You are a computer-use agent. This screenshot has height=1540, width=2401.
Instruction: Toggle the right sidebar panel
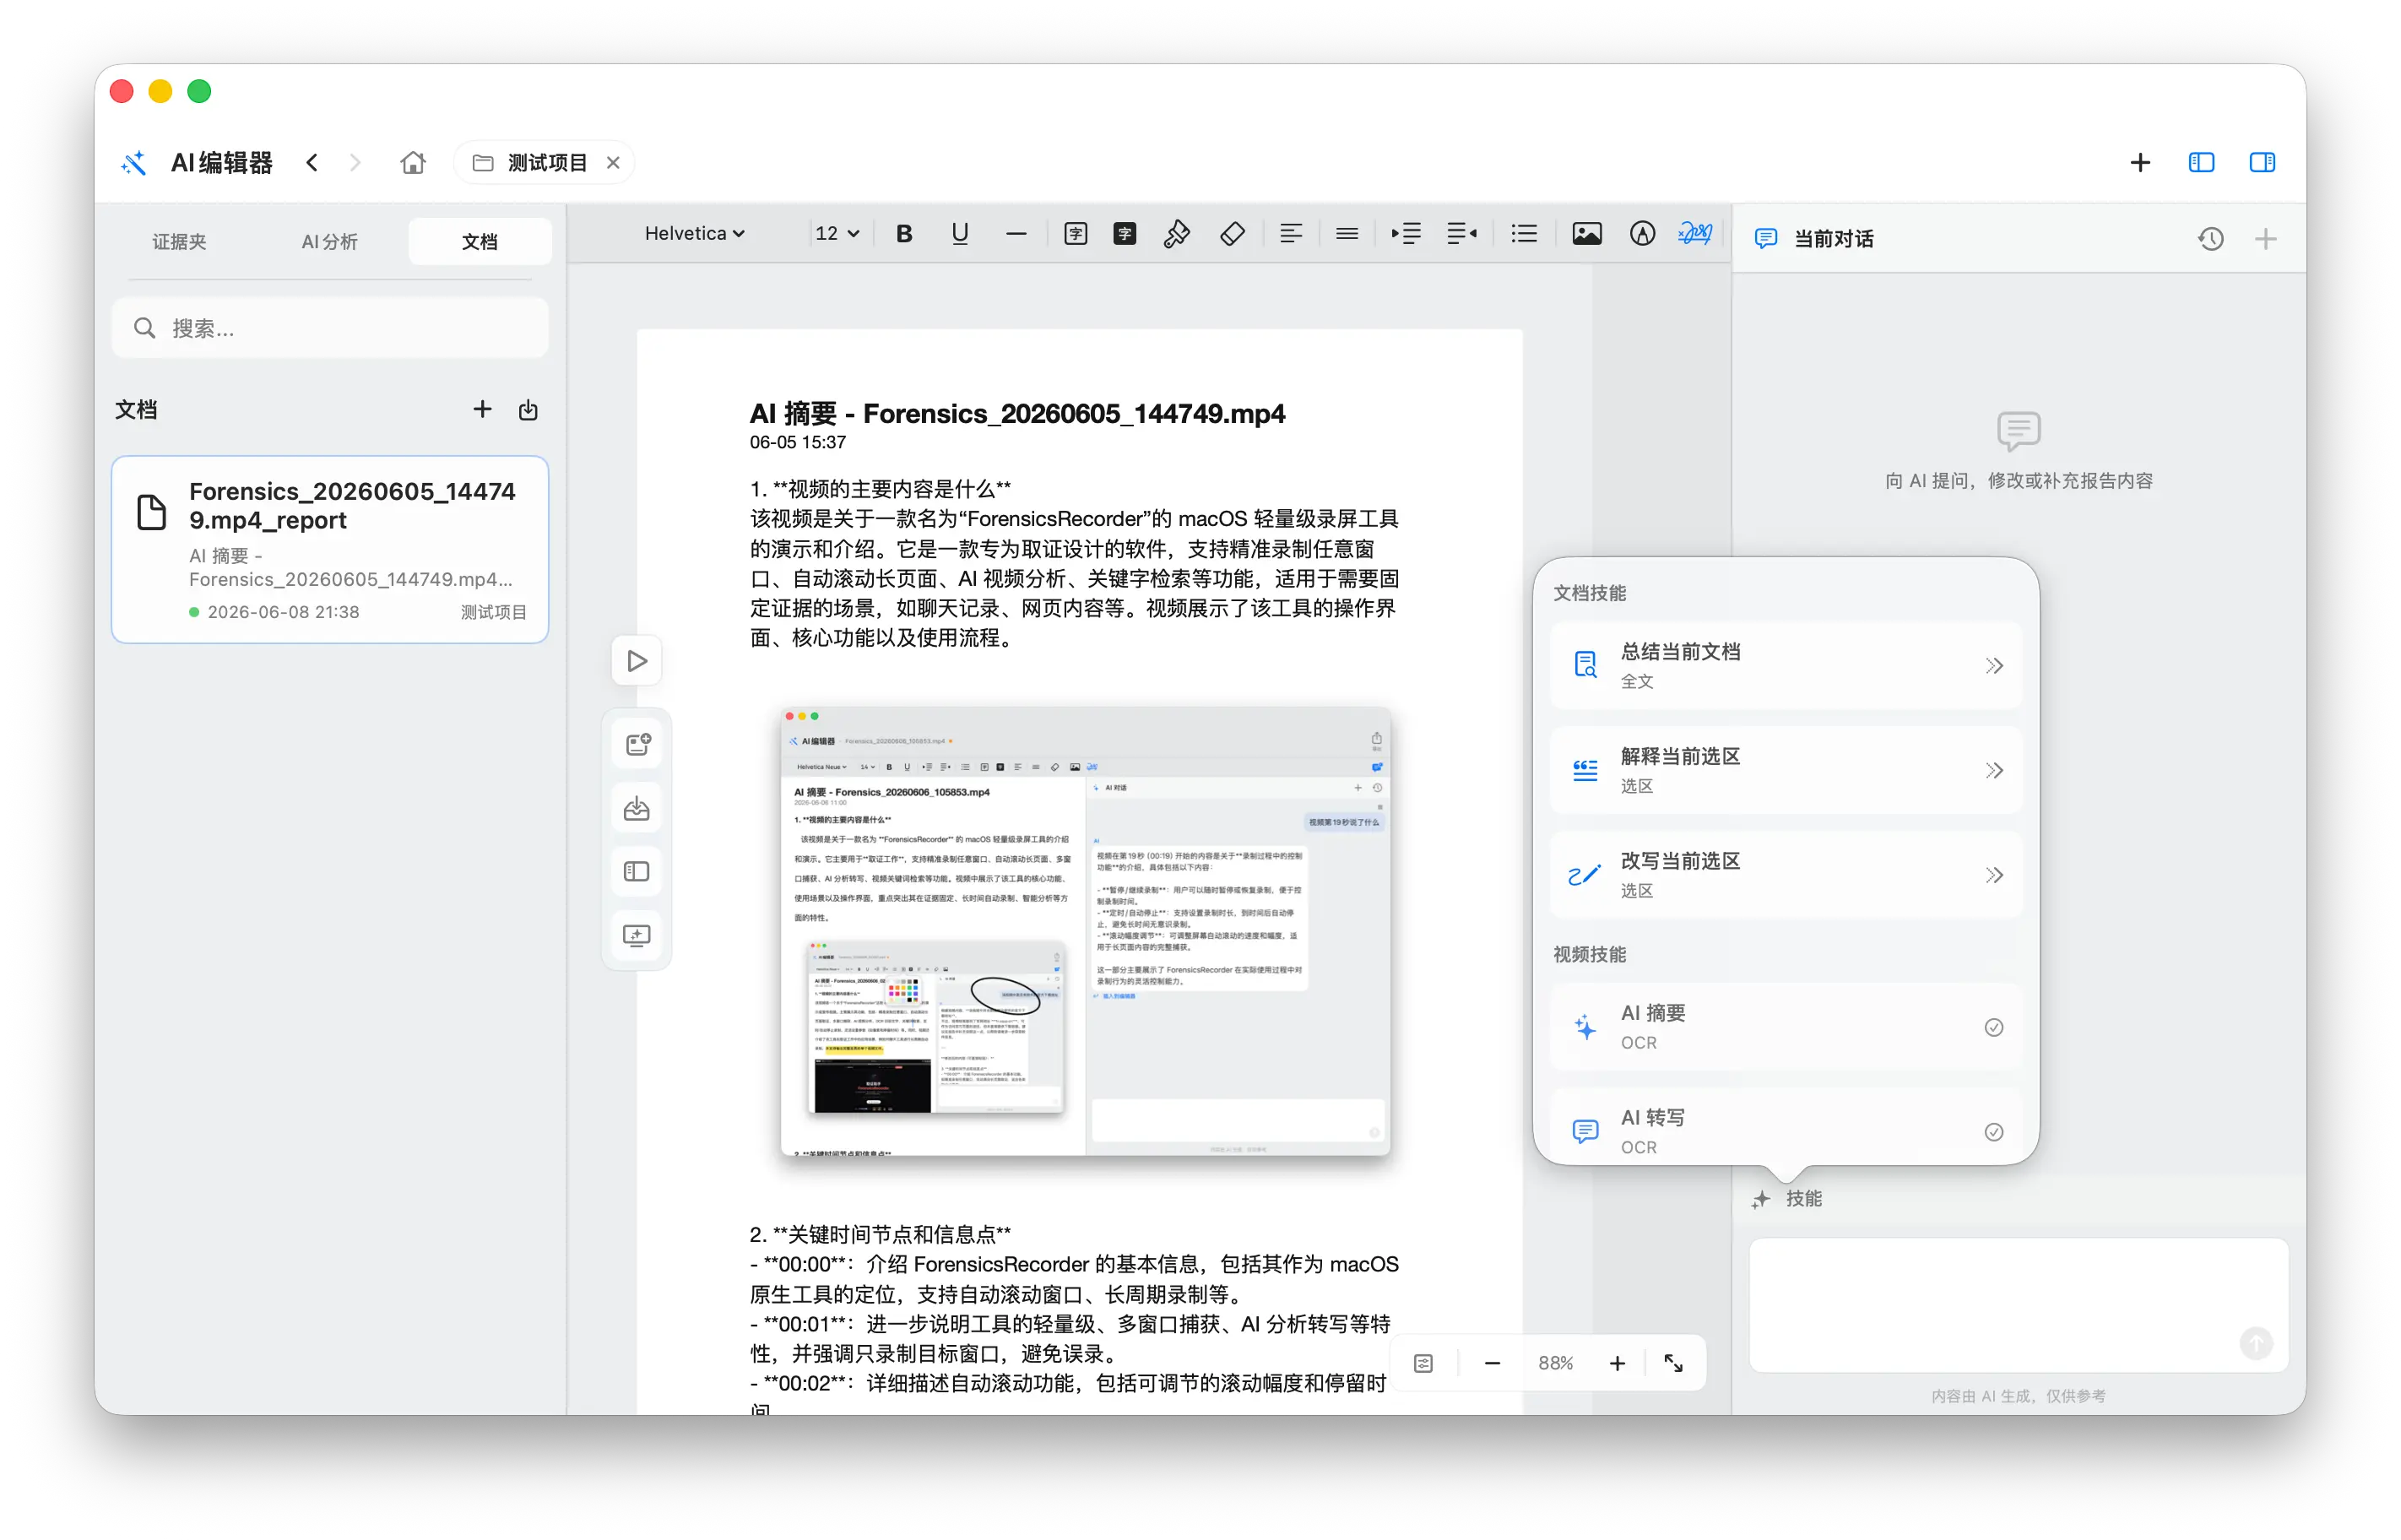click(x=2261, y=162)
